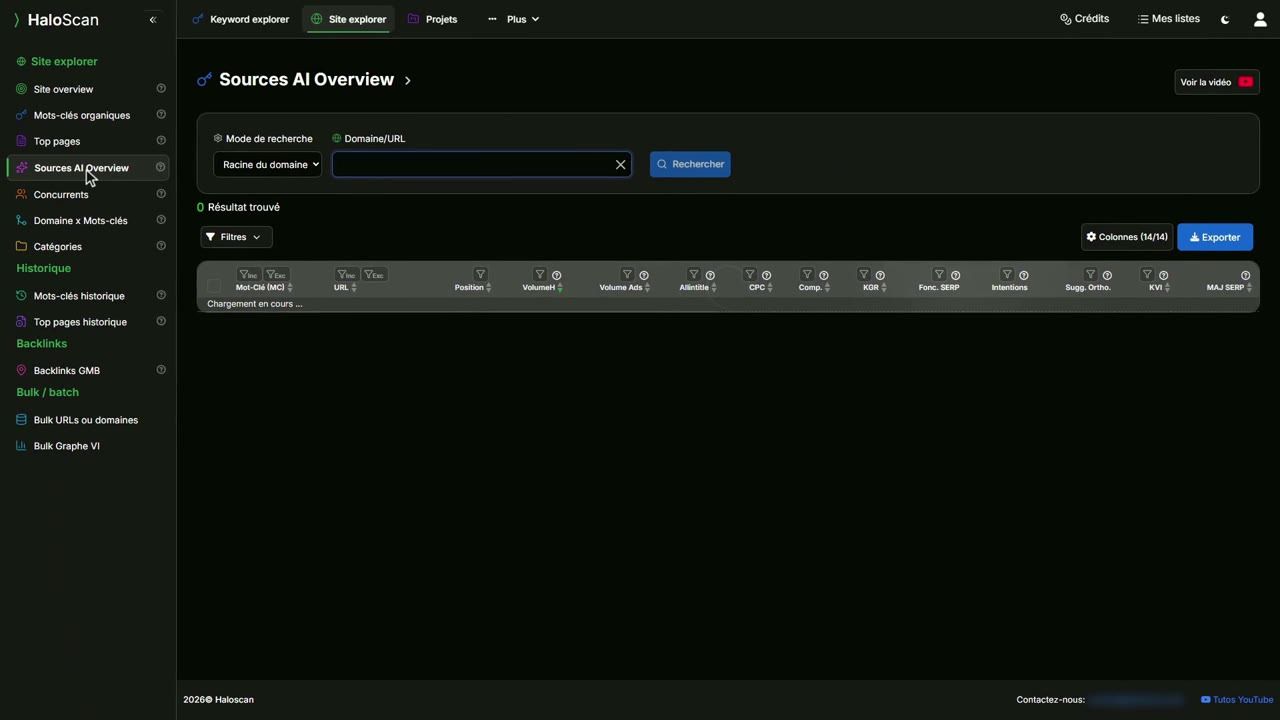Screen dimensions: 1280x720
Task: Click the Exc filter icon for URL
Action: pyautogui.click(x=375, y=274)
